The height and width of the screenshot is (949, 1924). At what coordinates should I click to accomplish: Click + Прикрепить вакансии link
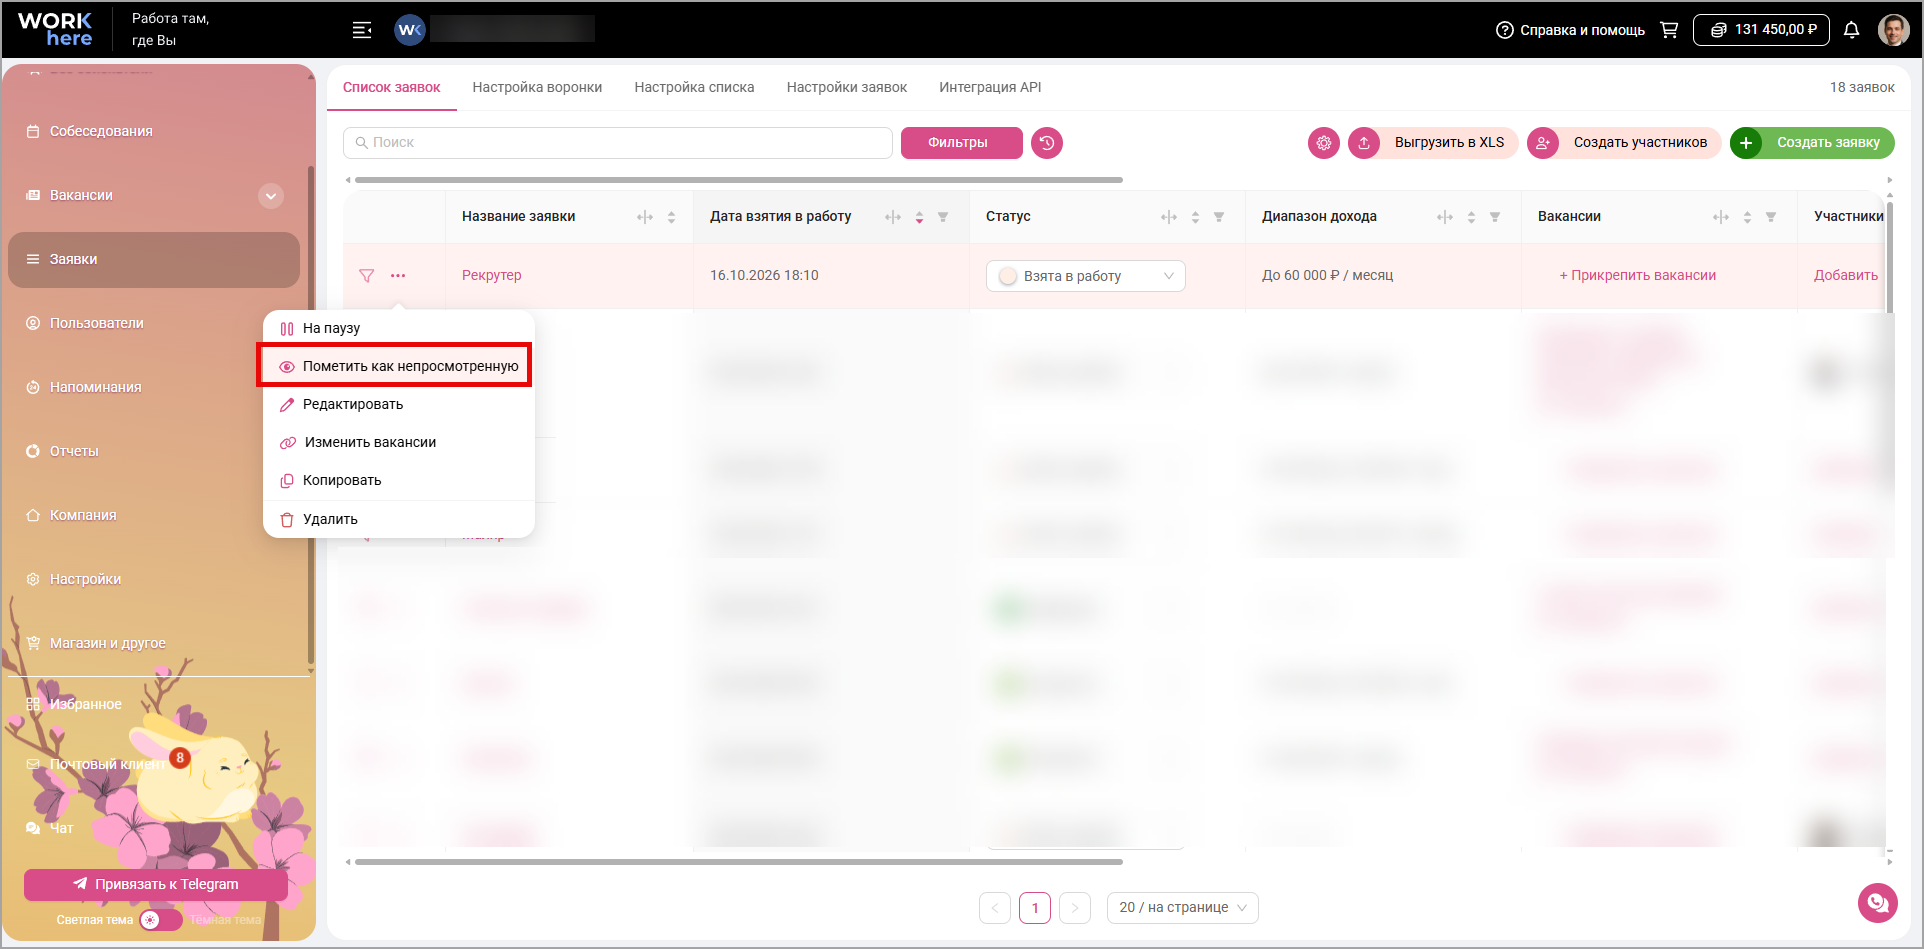point(1638,275)
